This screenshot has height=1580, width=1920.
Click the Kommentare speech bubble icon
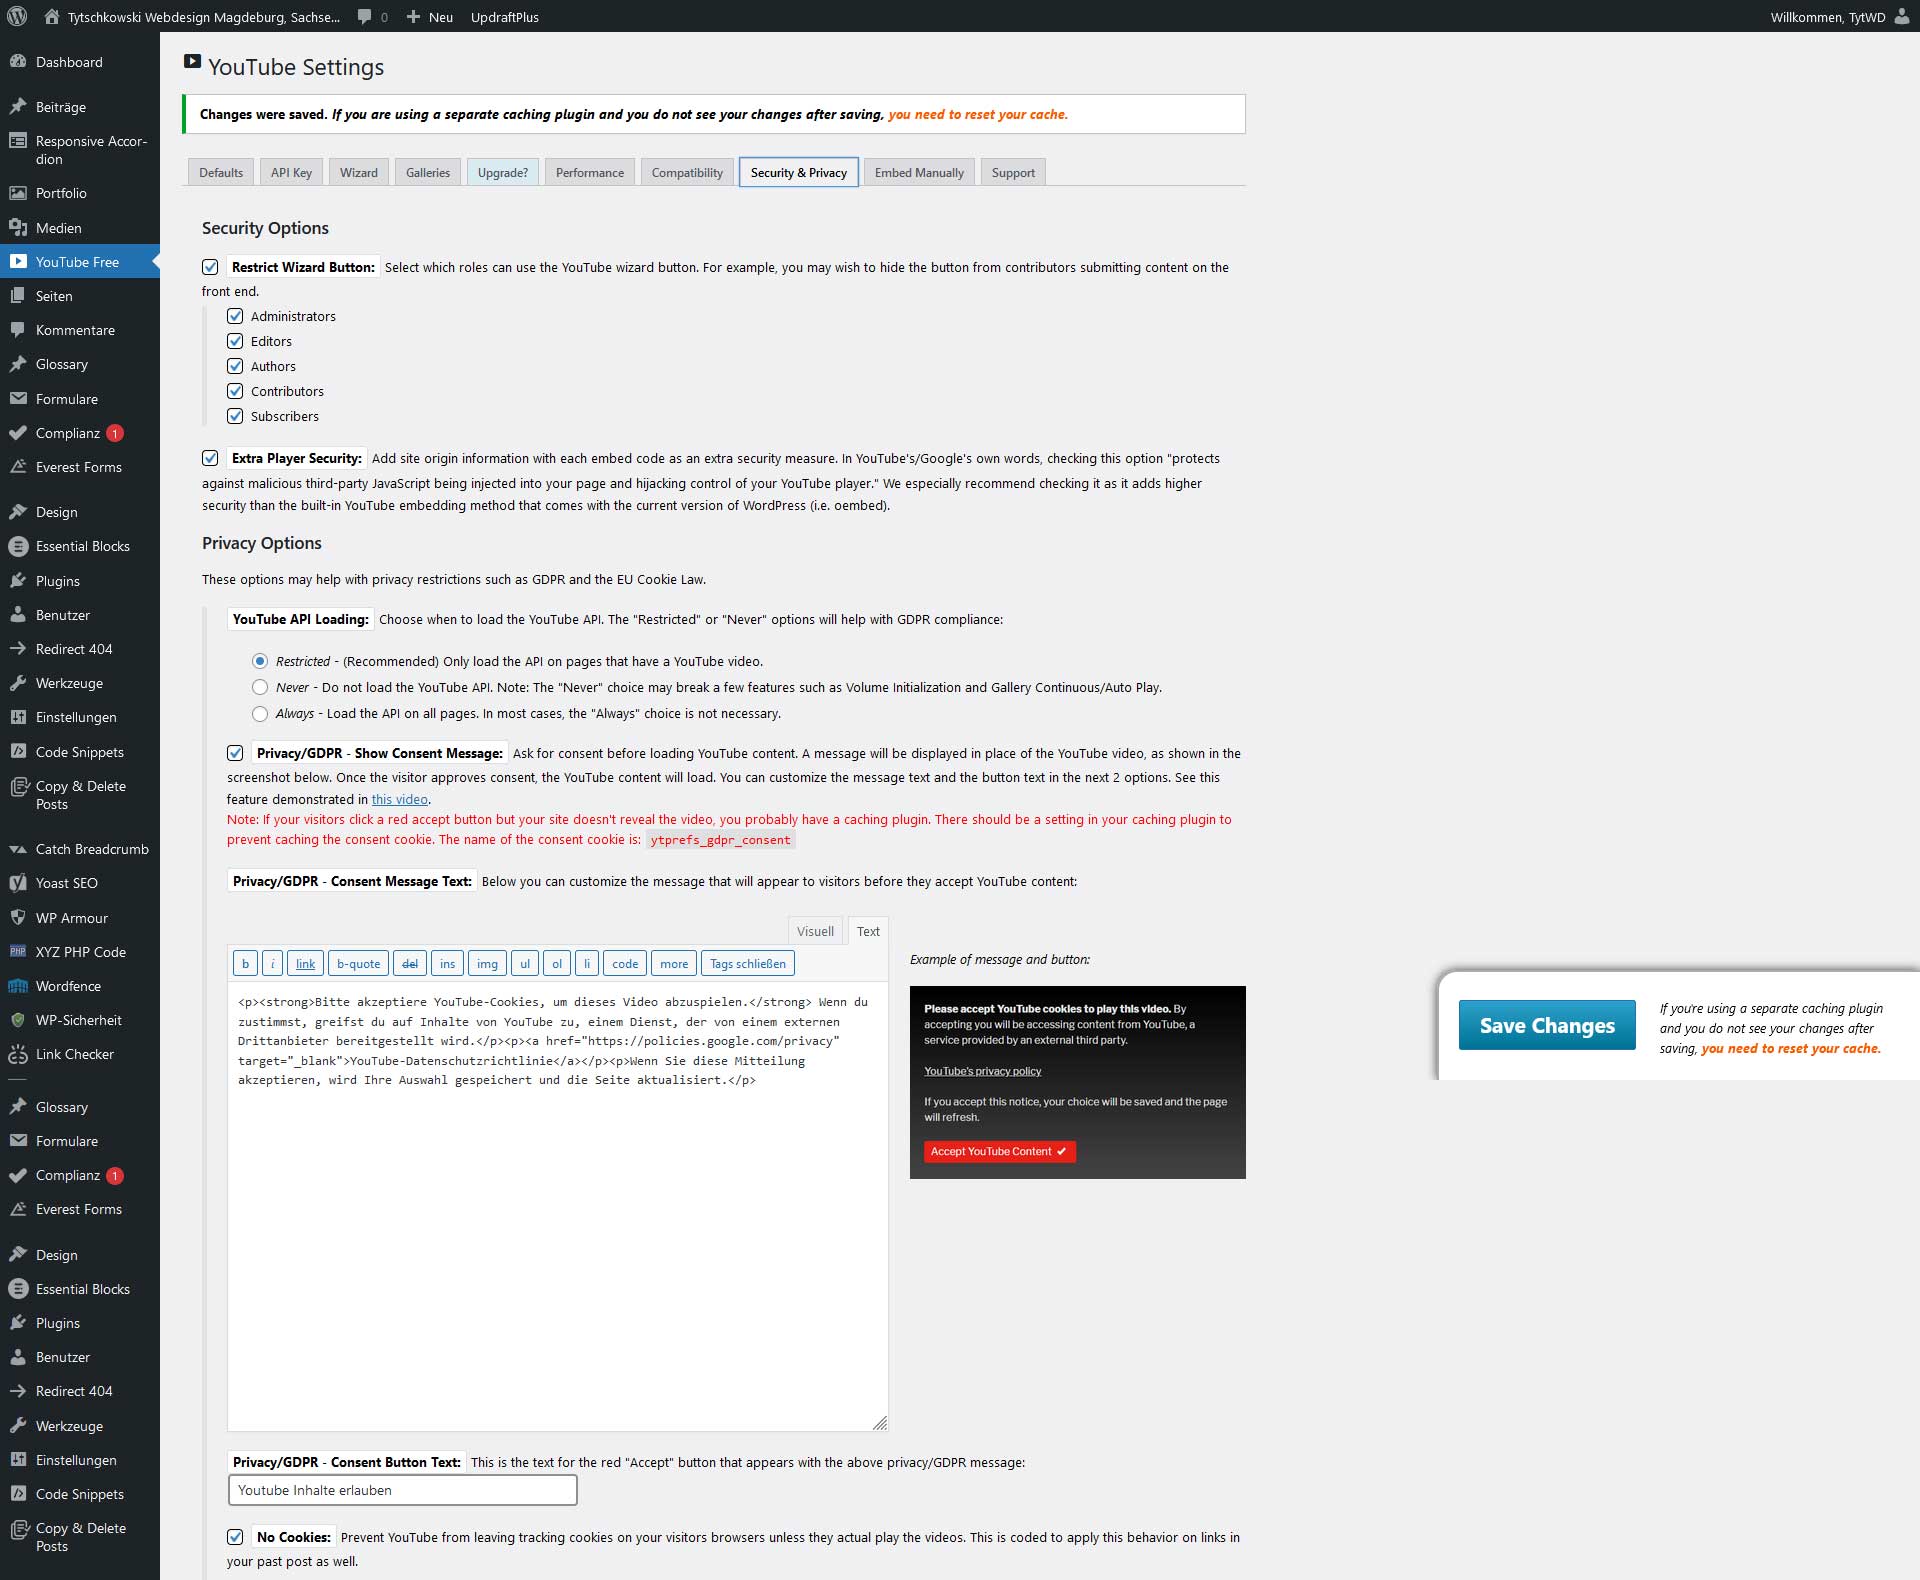[x=18, y=330]
